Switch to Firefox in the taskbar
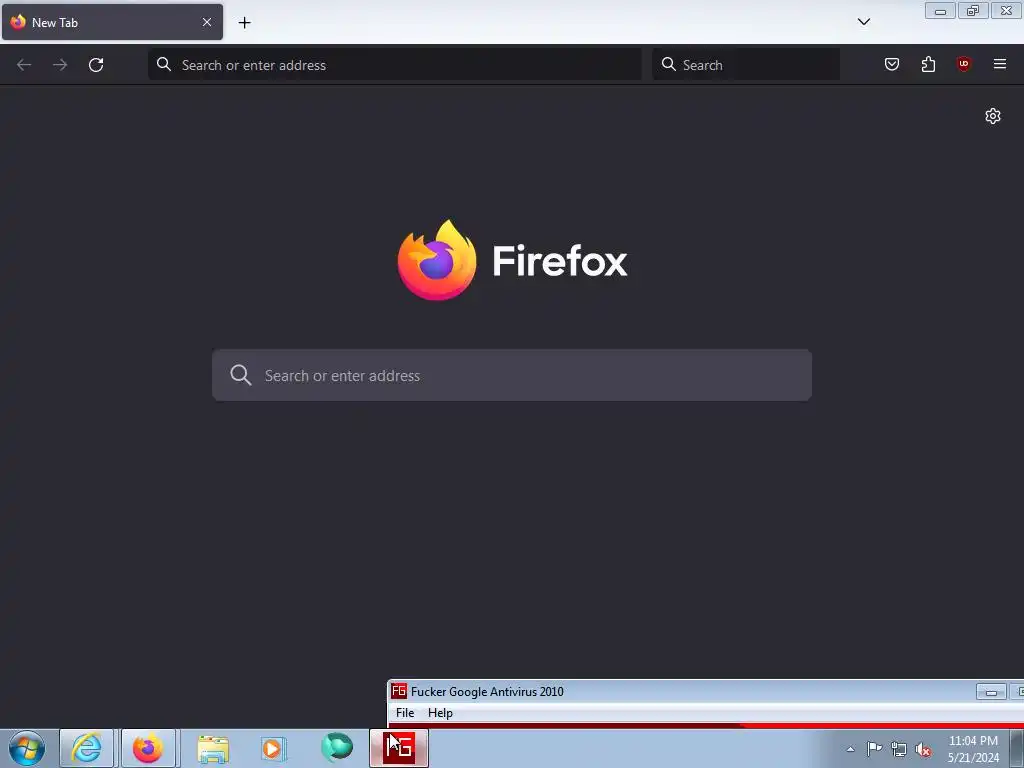Image resolution: width=1024 pixels, height=768 pixels. [x=148, y=748]
